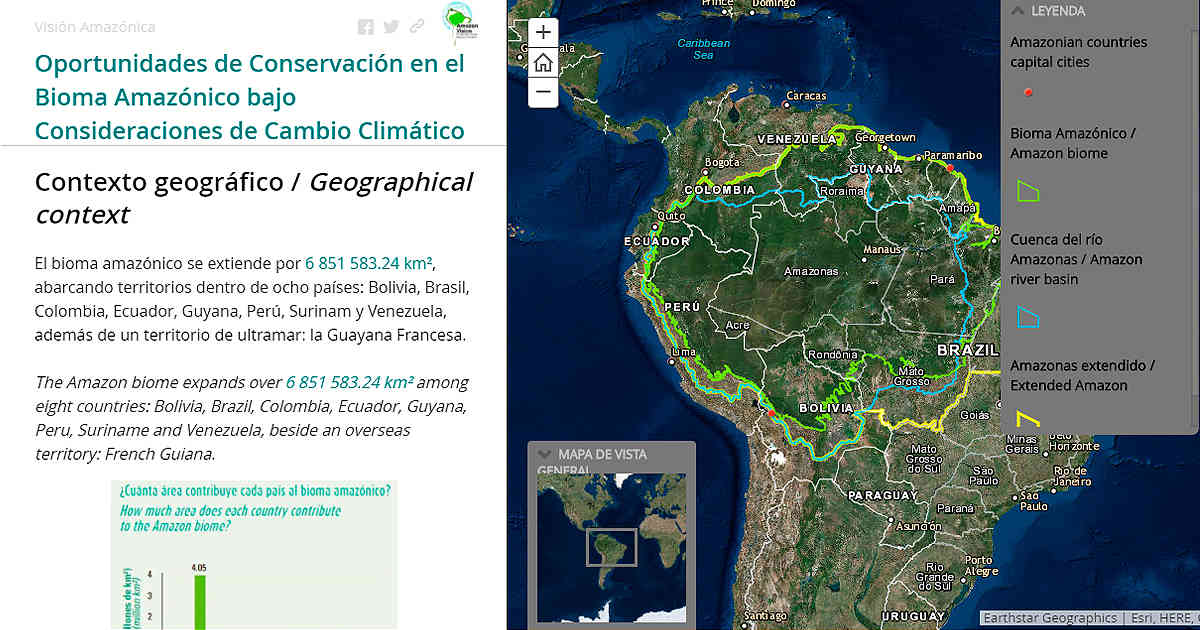1200x630 pixels.
Task: Click the Quito label on the map
Action: coord(670,216)
